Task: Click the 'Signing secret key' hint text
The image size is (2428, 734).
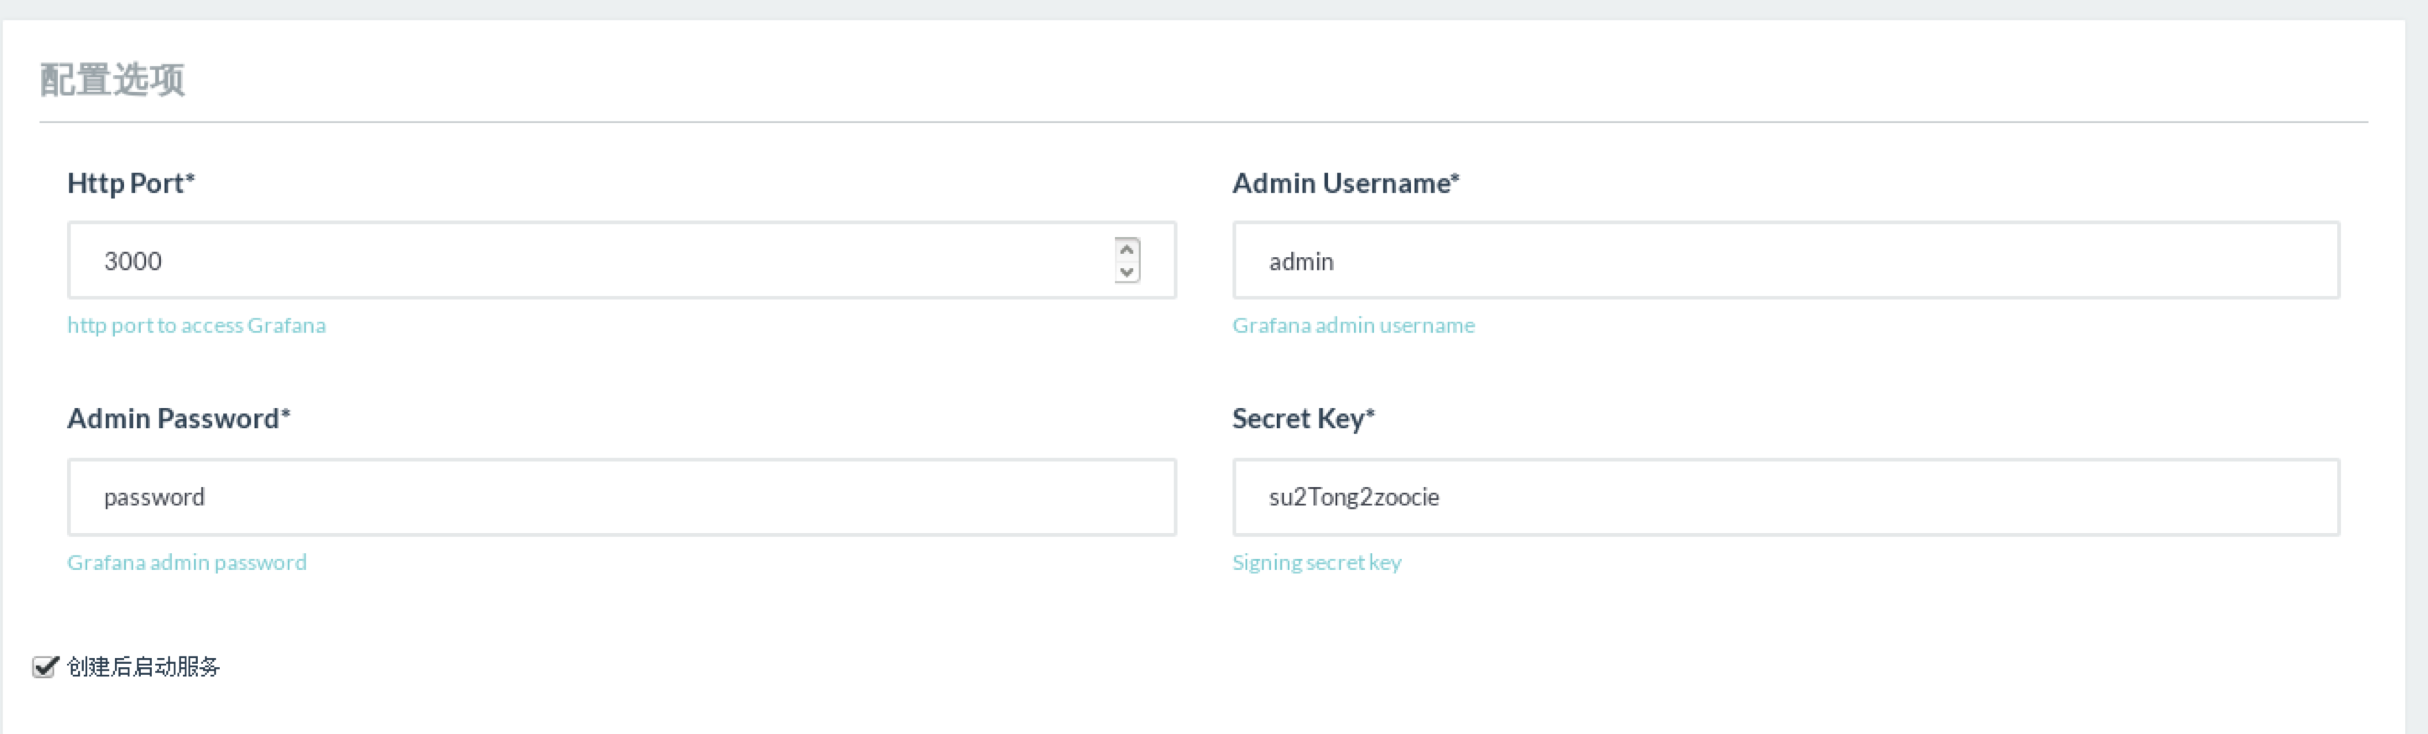Action: [1316, 562]
